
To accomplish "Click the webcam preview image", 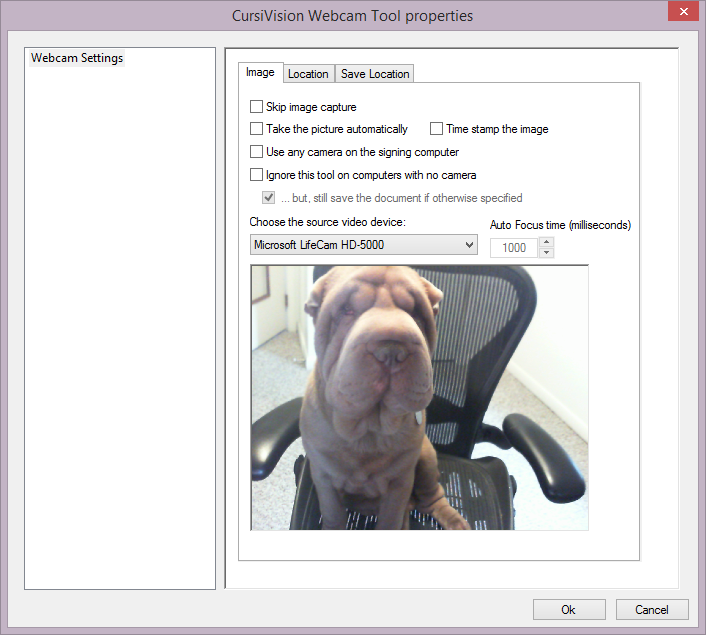I will coord(419,397).
